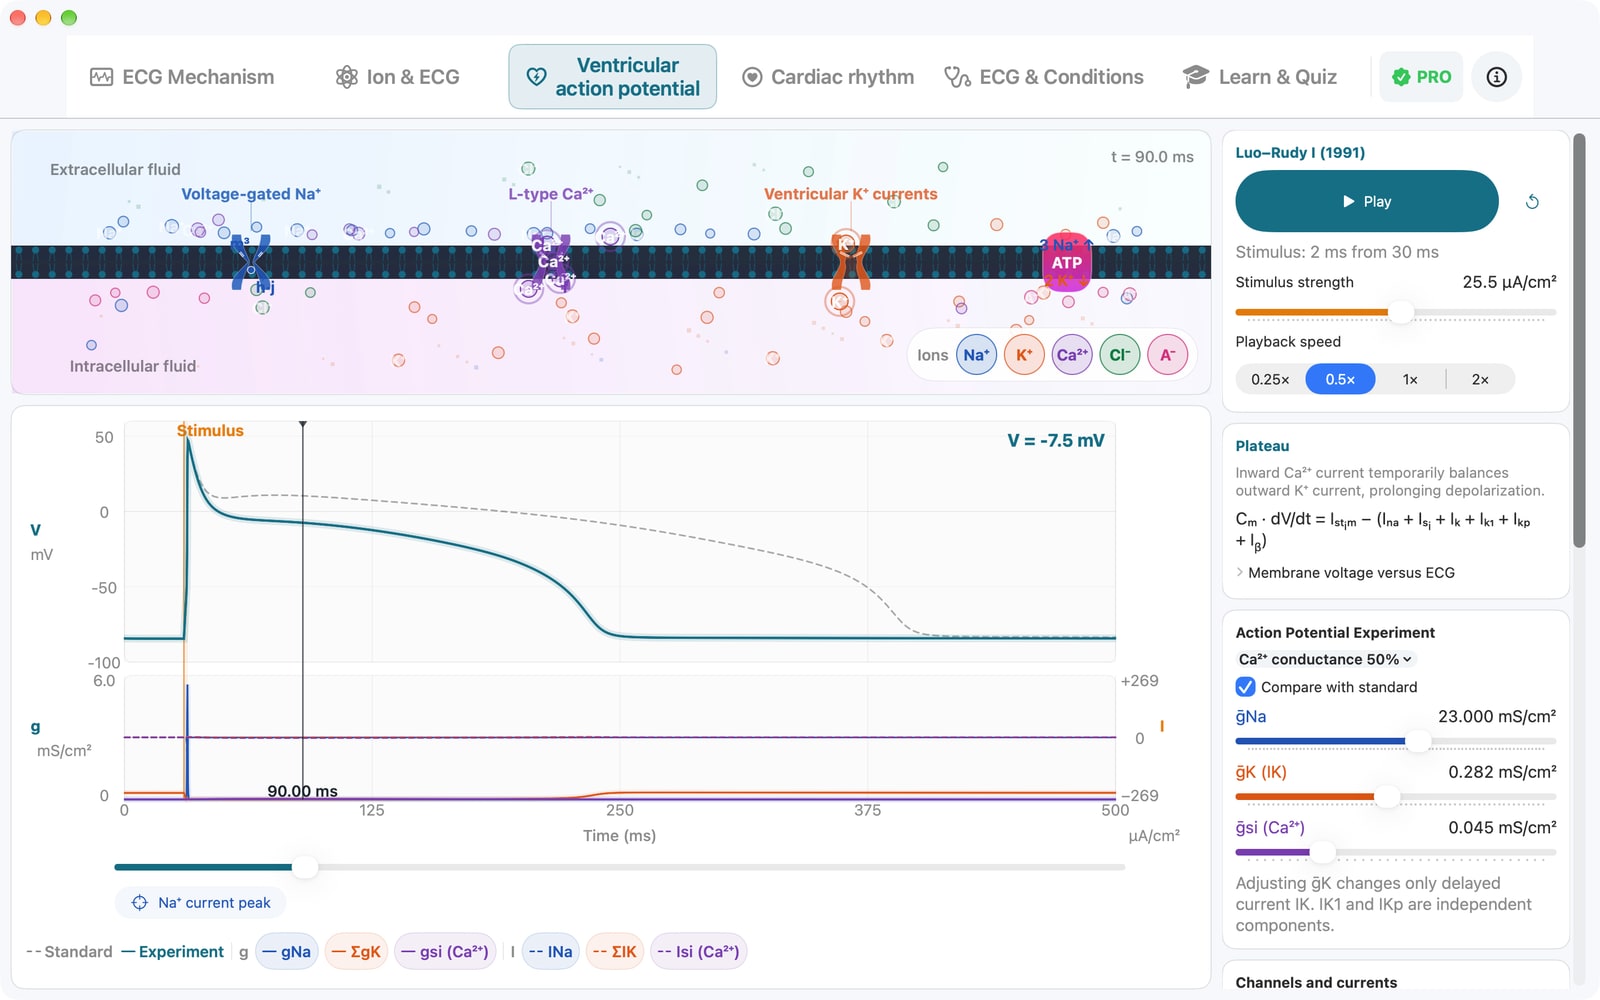Go to the Cardiac rhythm tab
Image resolution: width=1600 pixels, height=1000 pixels.
(x=828, y=77)
